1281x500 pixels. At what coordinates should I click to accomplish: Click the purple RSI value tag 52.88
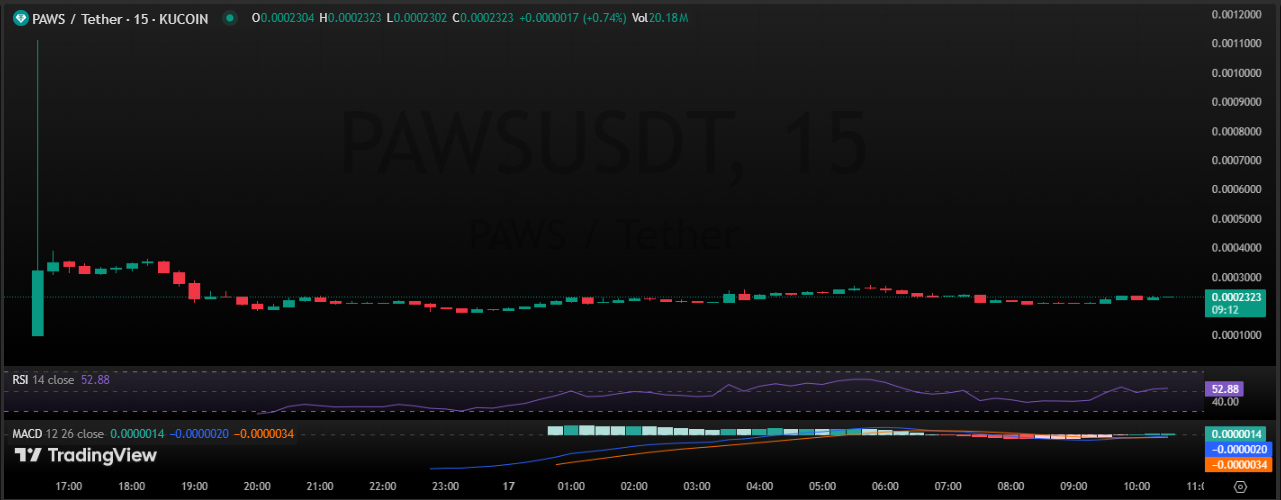(1225, 388)
